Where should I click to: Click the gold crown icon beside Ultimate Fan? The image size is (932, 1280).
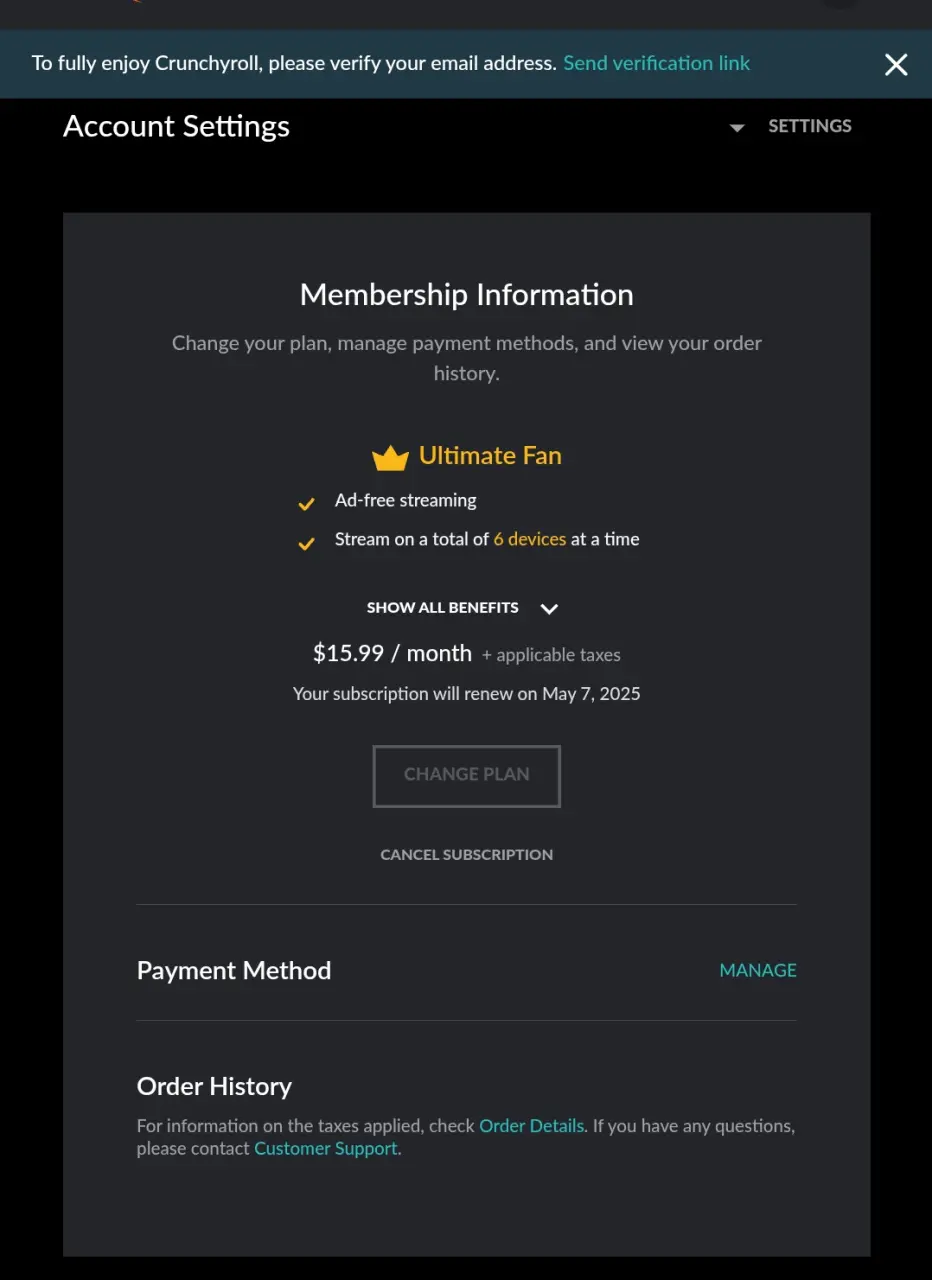tap(390, 458)
